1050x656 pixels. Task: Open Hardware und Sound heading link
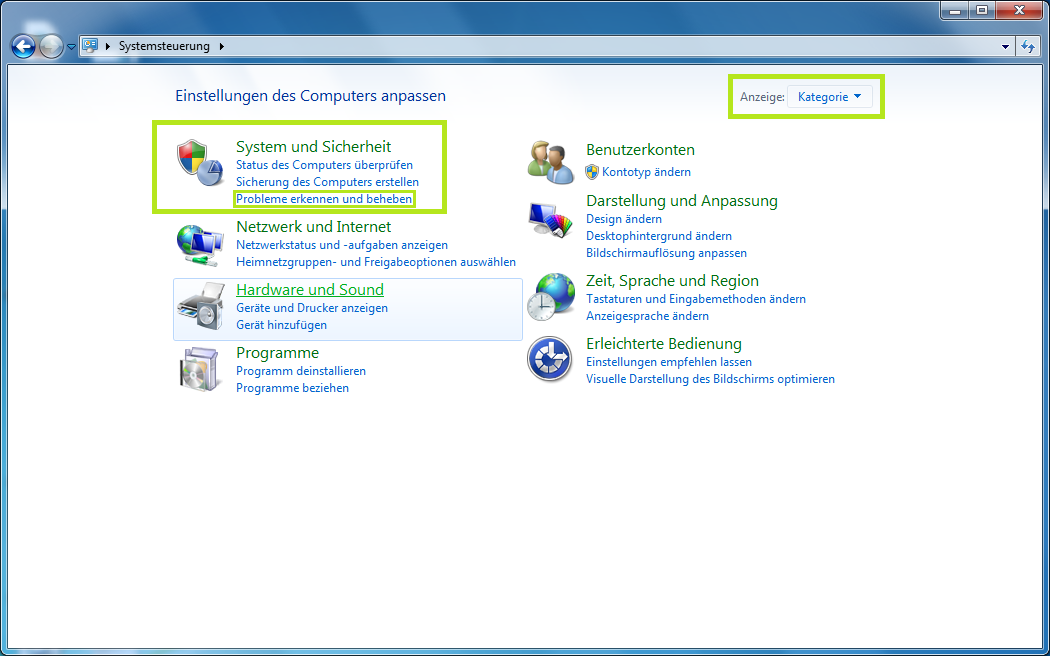pyautogui.click(x=310, y=290)
